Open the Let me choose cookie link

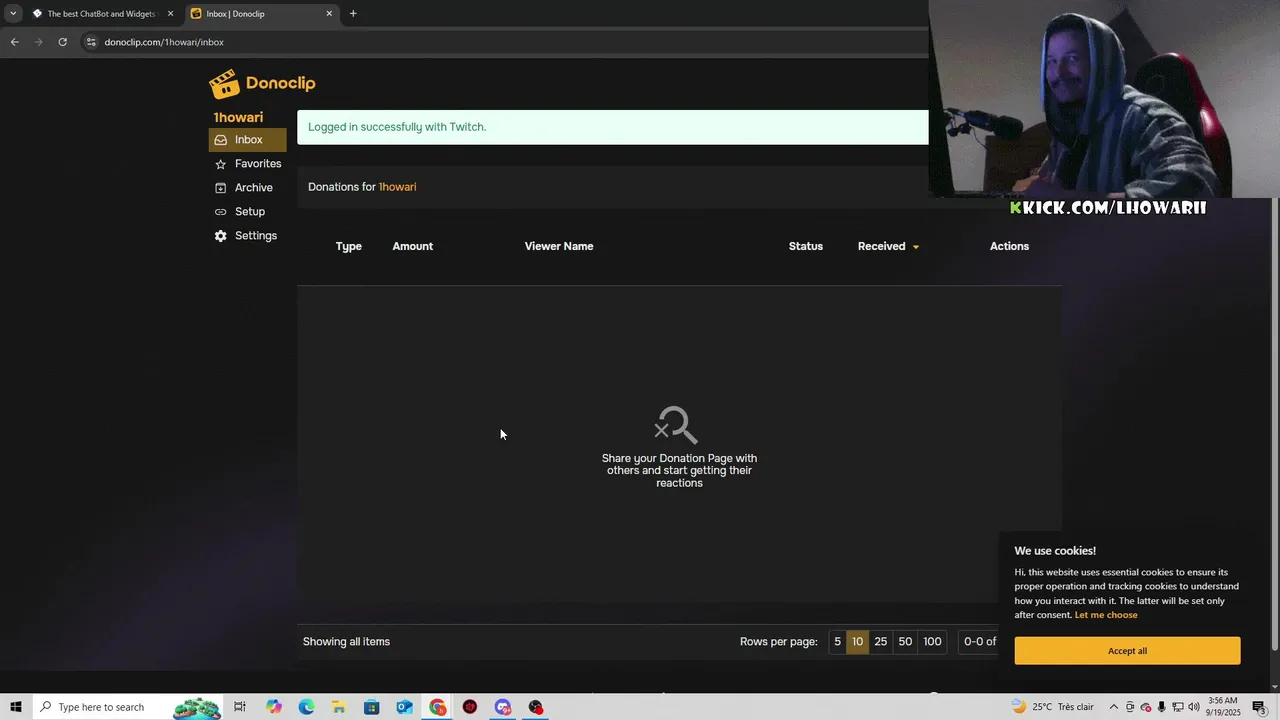(x=1106, y=615)
